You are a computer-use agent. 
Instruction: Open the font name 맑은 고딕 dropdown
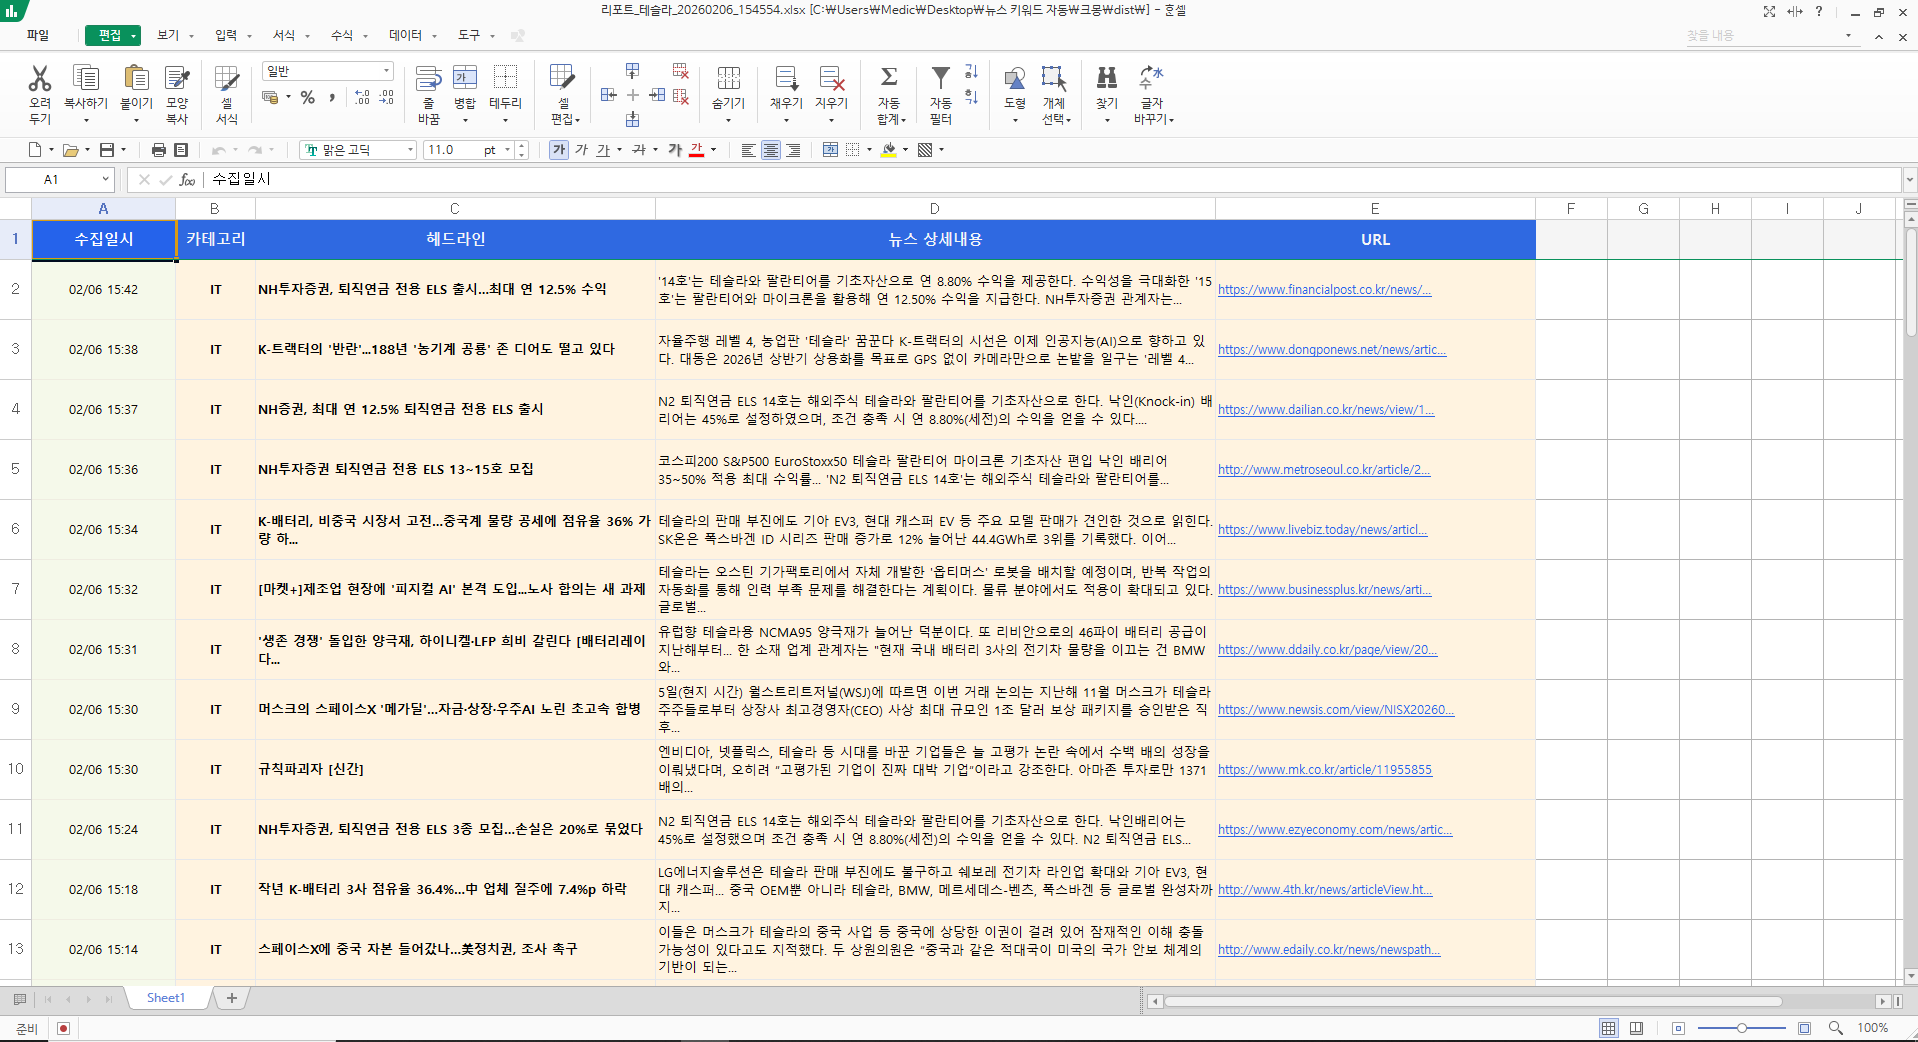410,150
